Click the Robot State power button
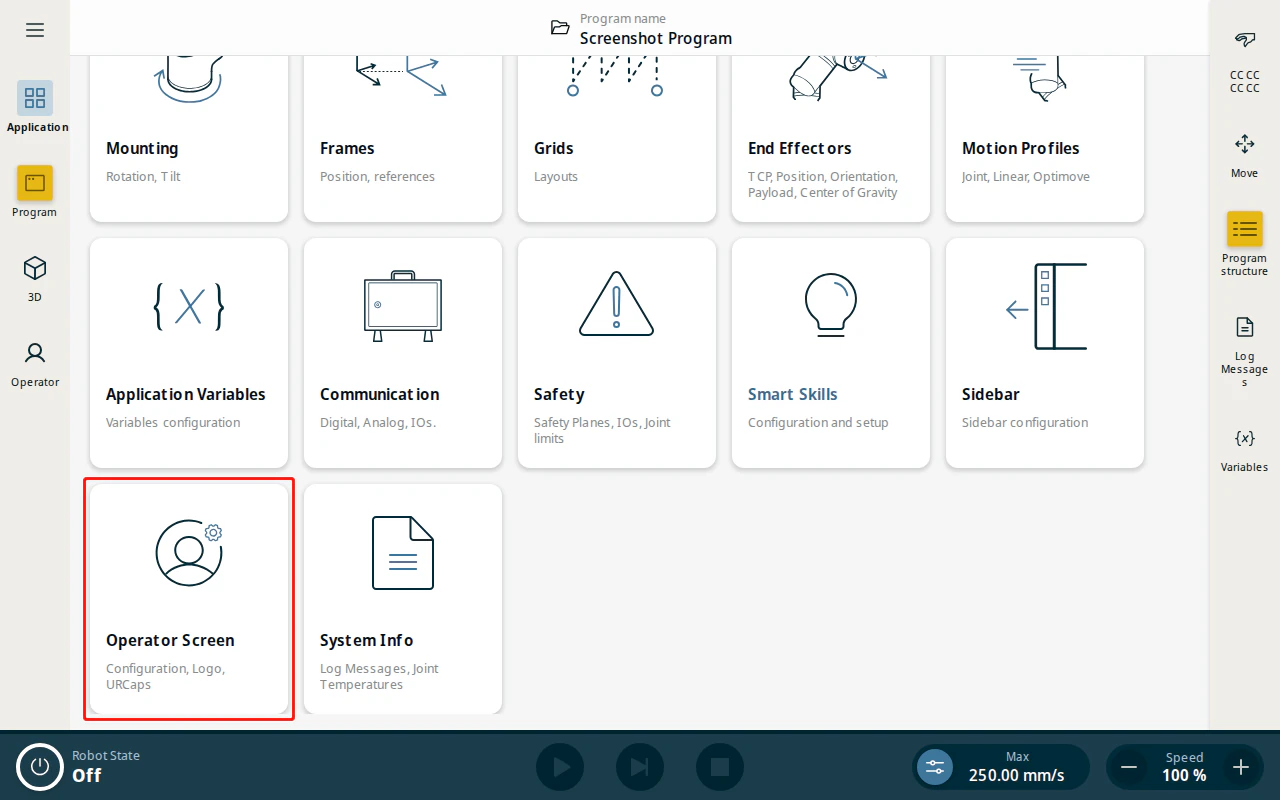Viewport: 1280px width, 800px height. pos(40,767)
